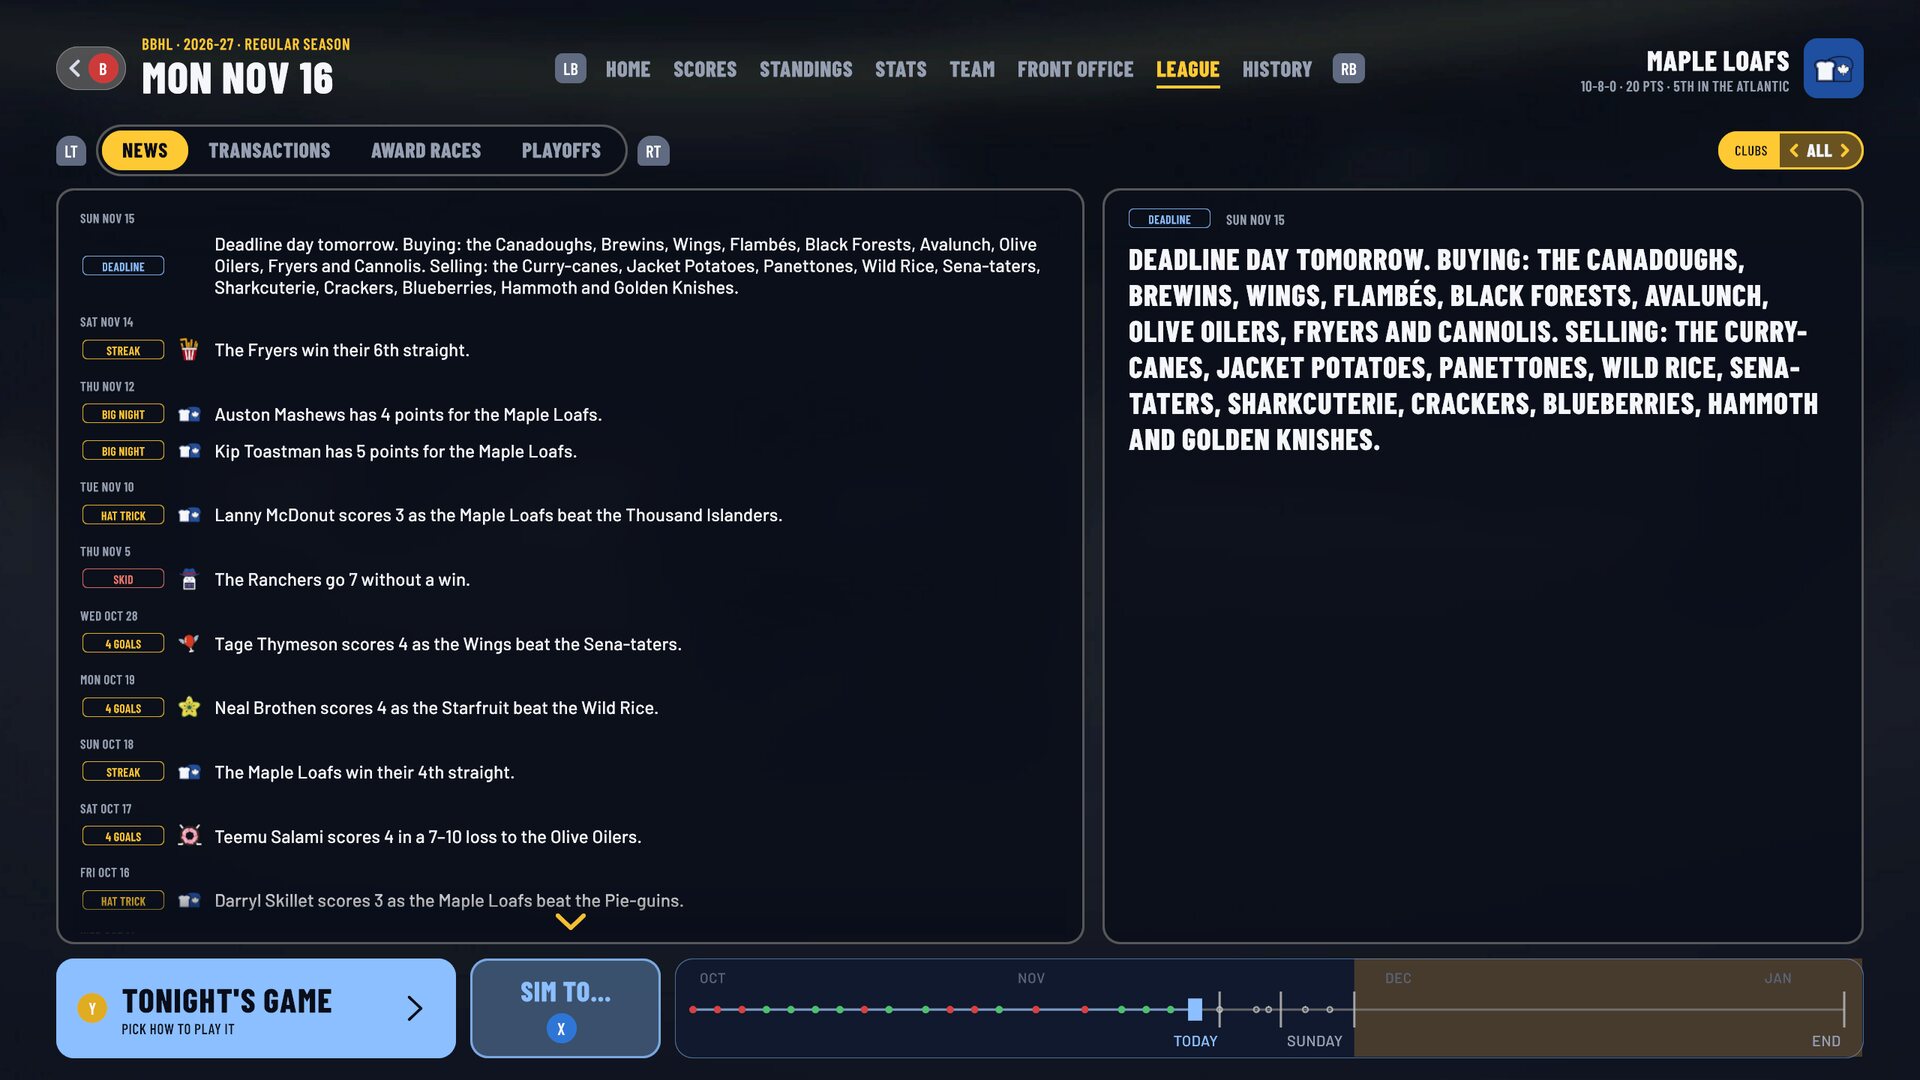This screenshot has width=1920, height=1080.
Task: Select the deadline day tomorrow news item
Action: click(570, 266)
